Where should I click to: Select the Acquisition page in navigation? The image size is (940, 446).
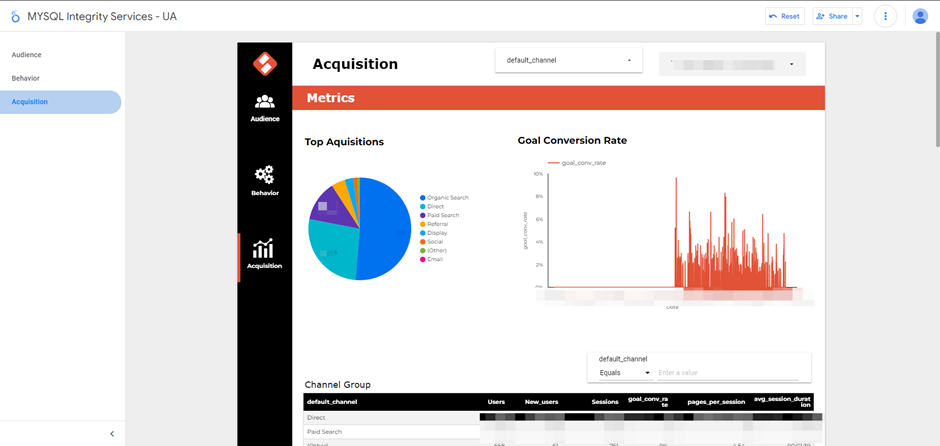click(x=30, y=102)
